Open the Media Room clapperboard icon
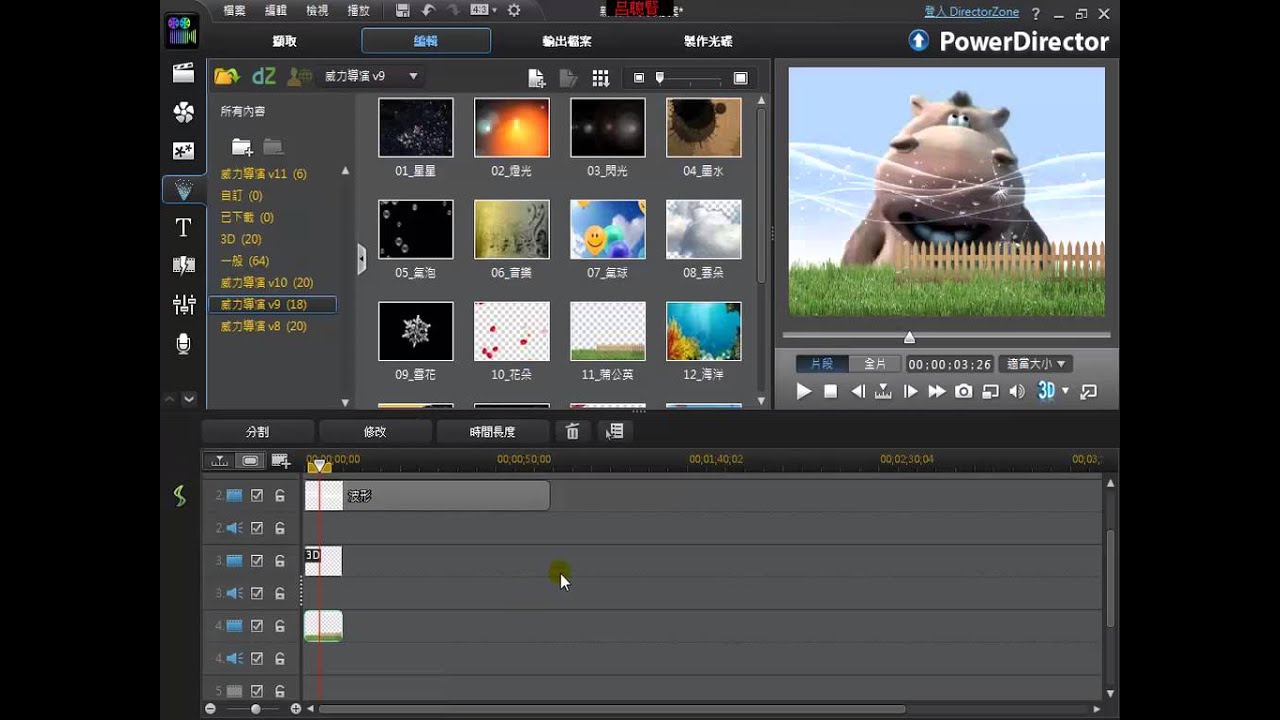 (183, 73)
